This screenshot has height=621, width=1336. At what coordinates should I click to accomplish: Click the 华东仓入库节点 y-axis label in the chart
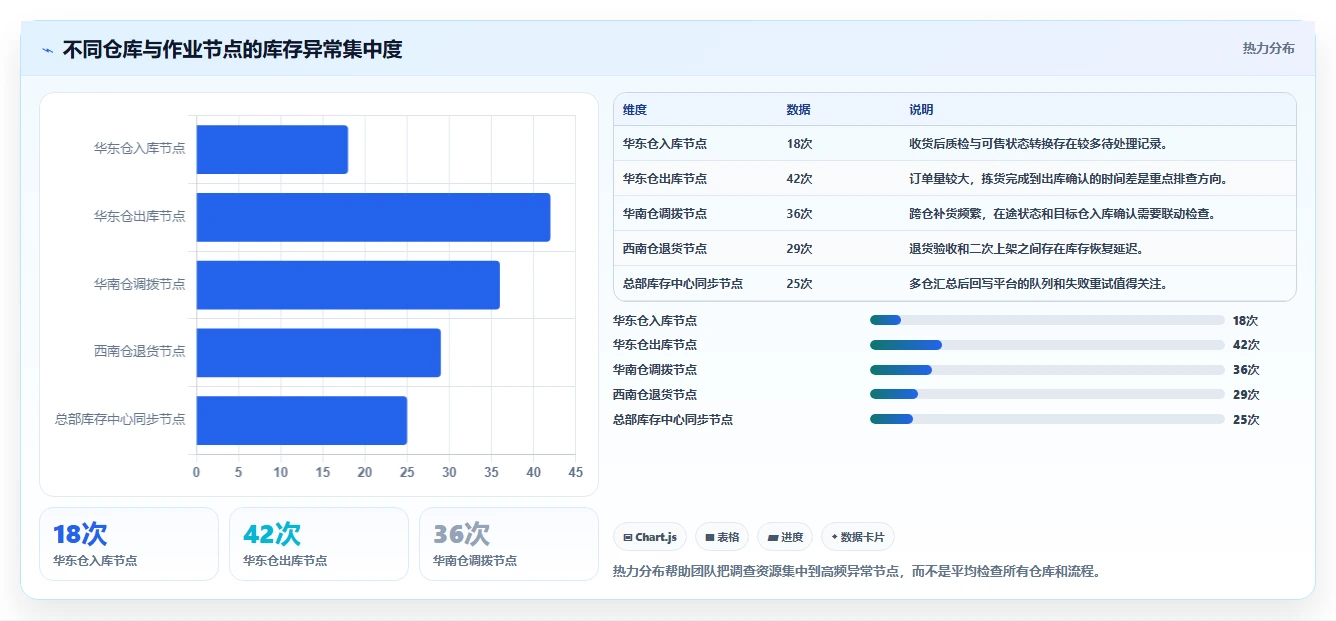tap(140, 149)
